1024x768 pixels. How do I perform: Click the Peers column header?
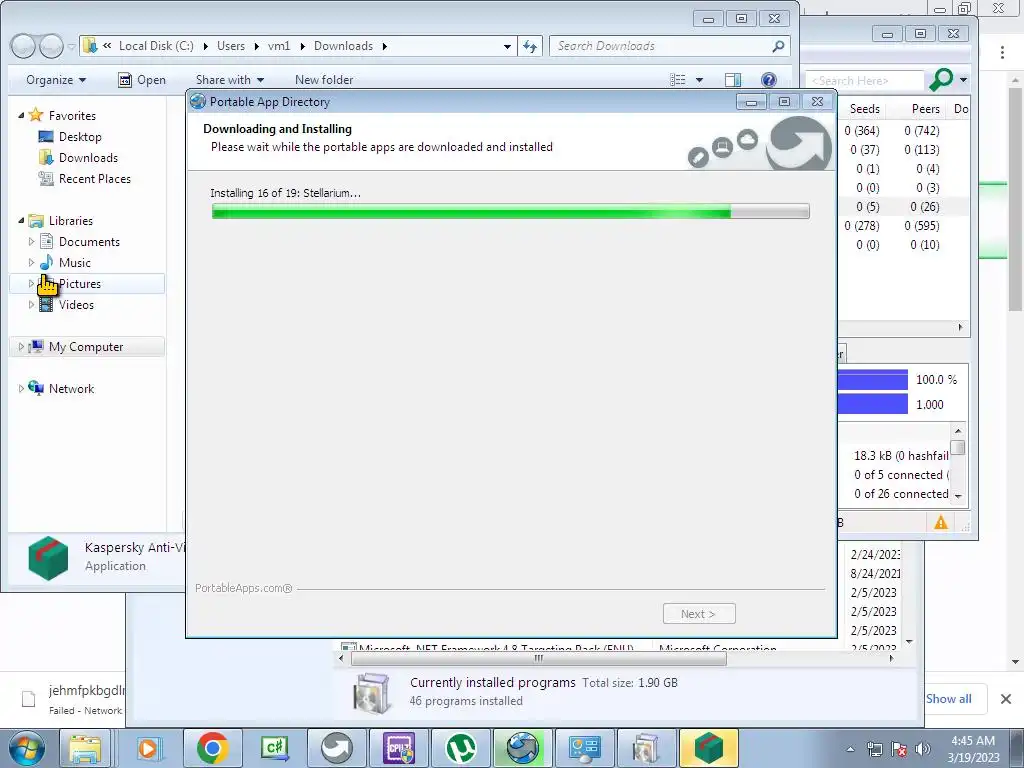click(x=925, y=108)
